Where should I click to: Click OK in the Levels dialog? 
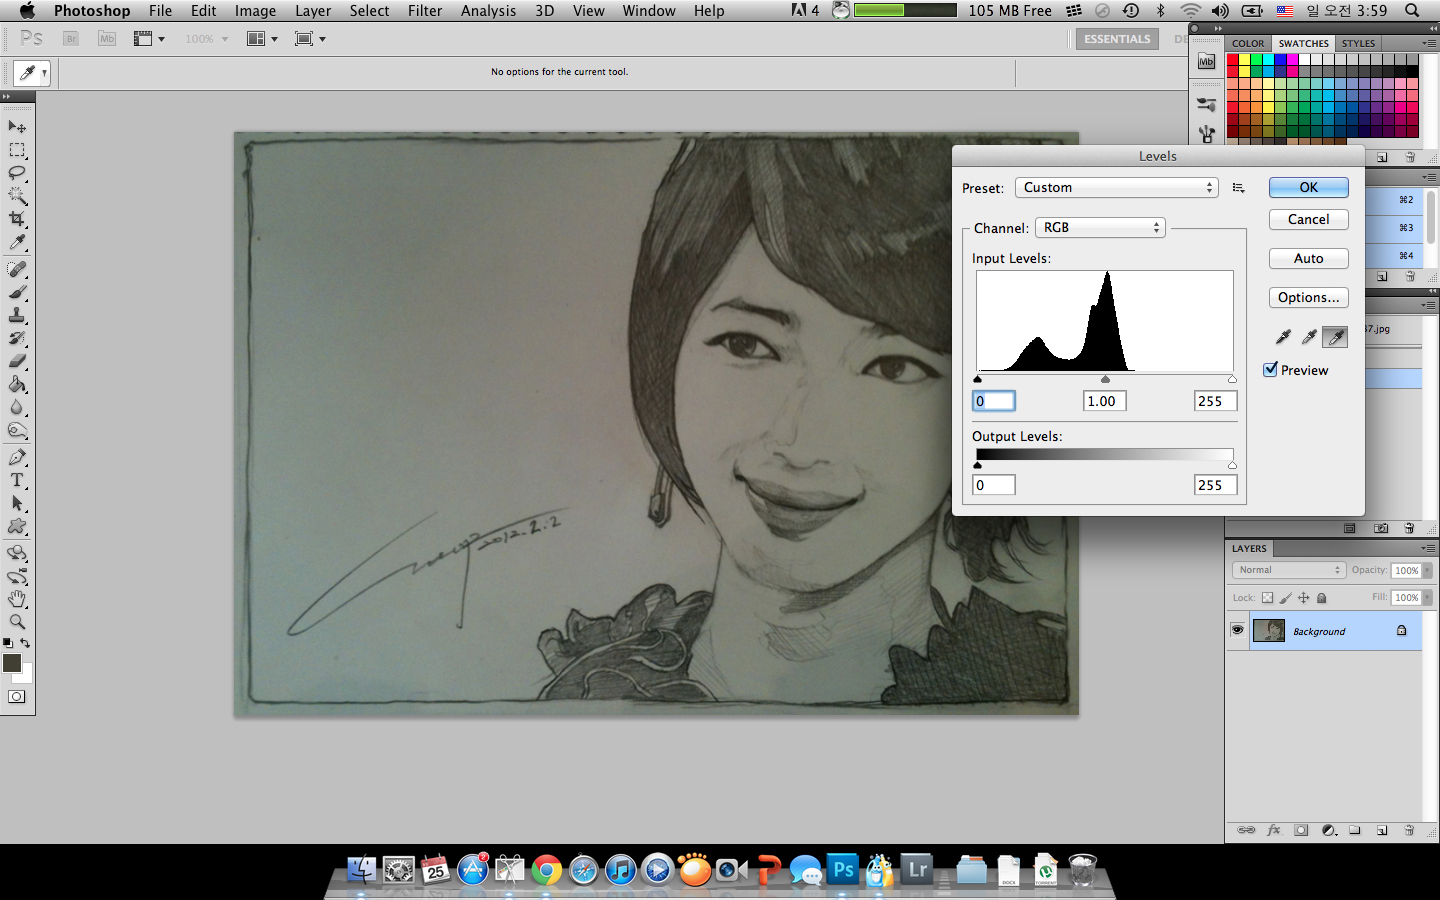1309,187
